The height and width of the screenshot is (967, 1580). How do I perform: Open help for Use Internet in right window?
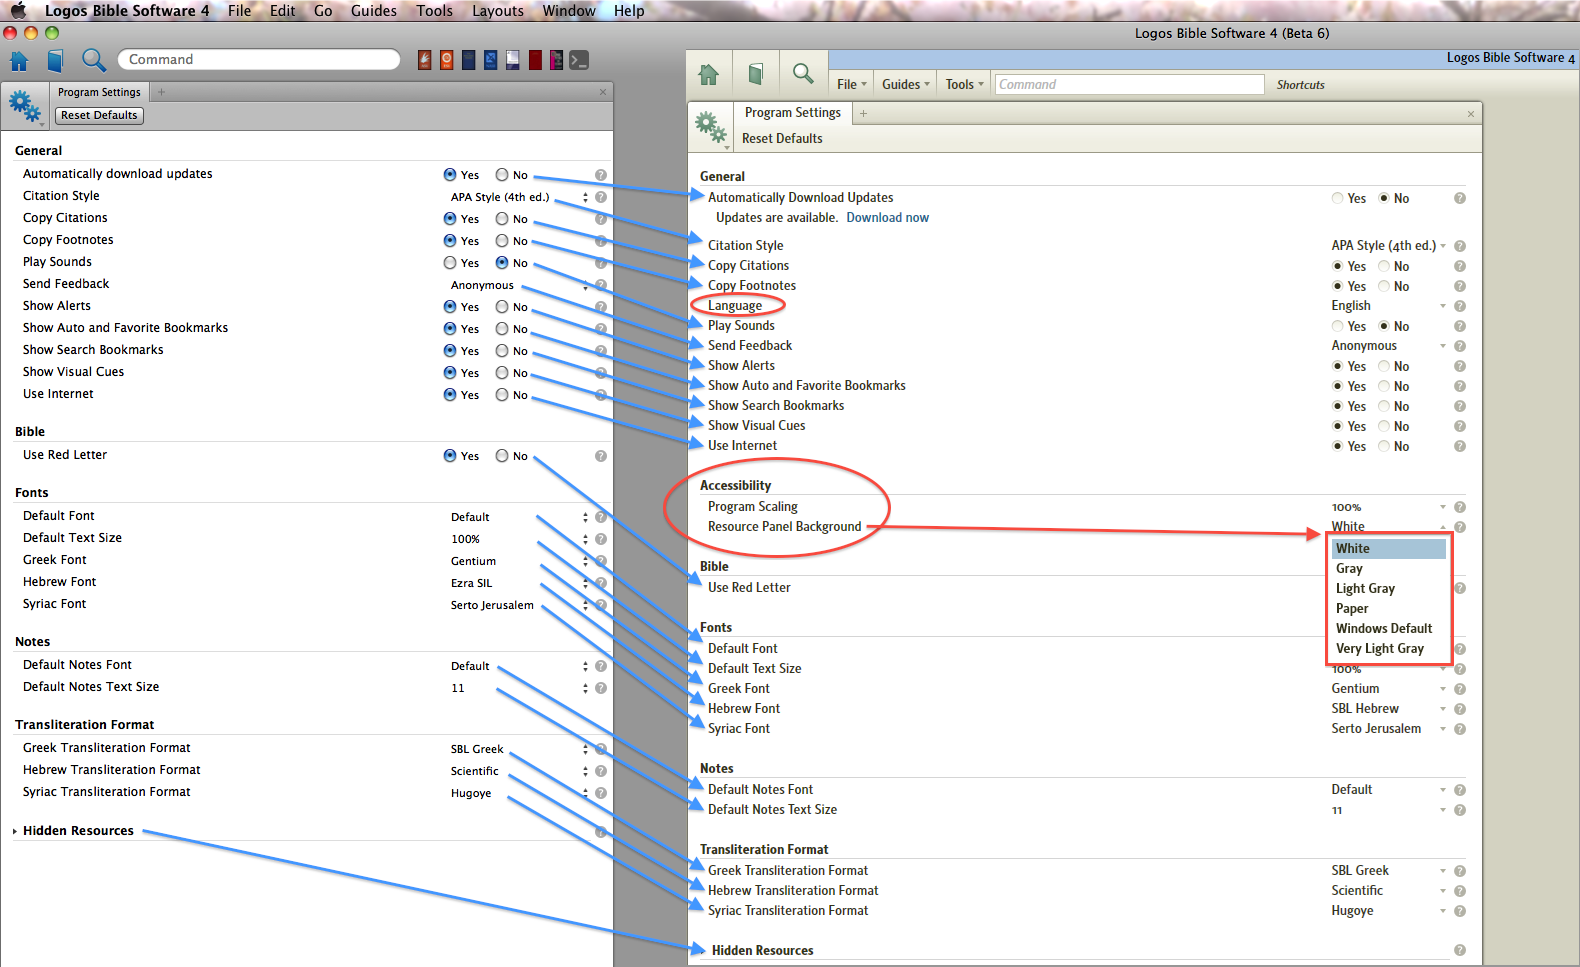click(x=1460, y=446)
